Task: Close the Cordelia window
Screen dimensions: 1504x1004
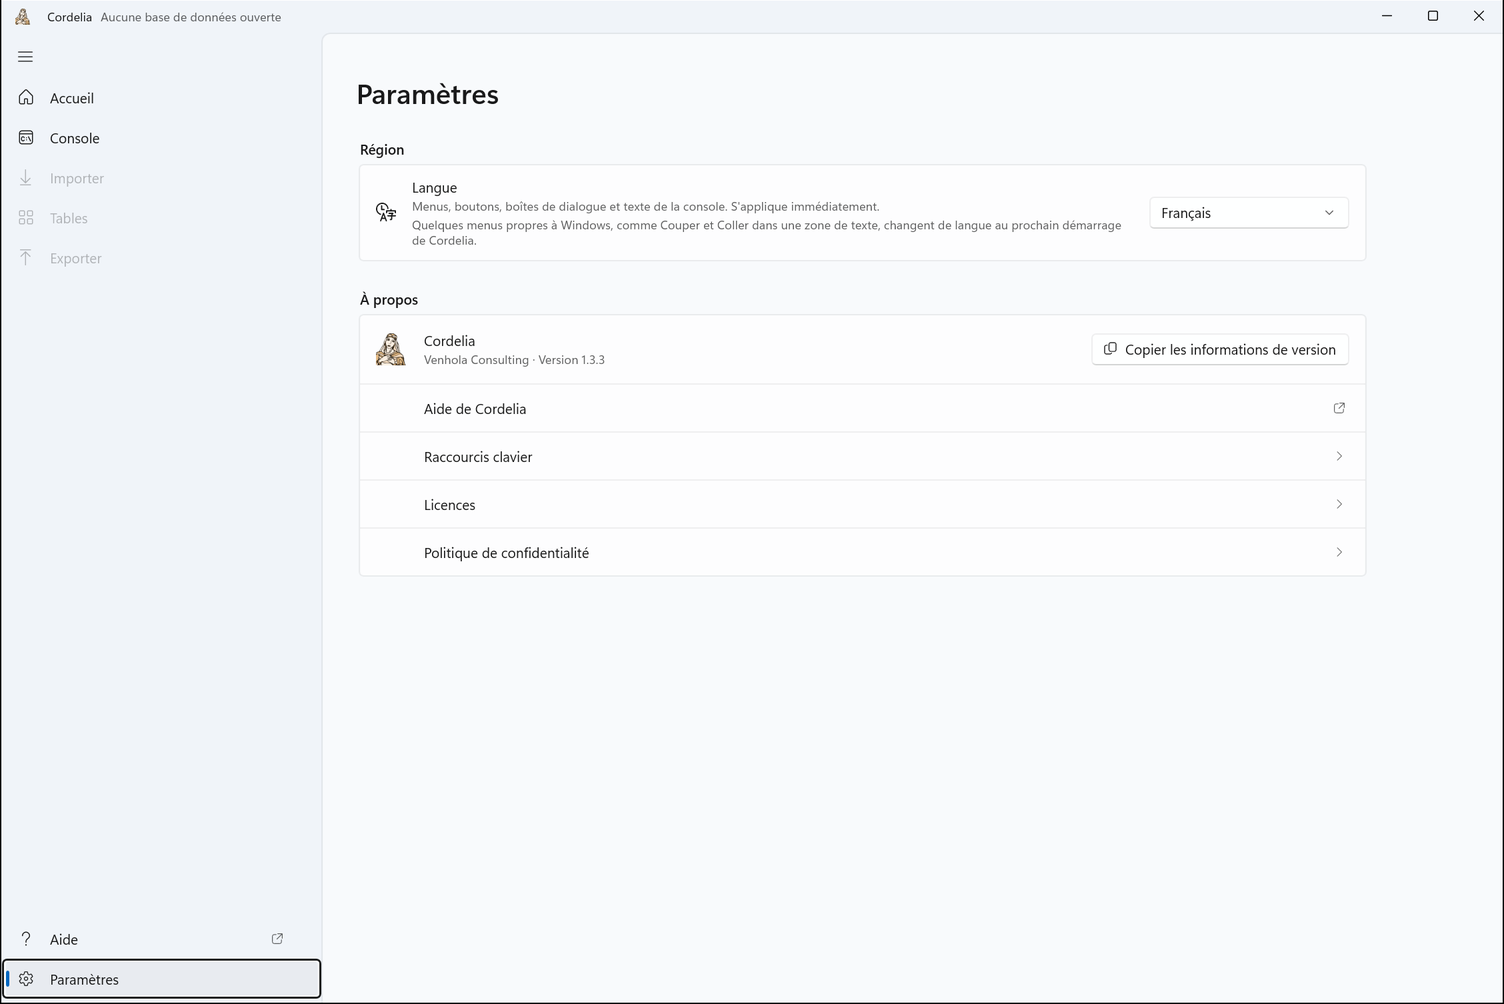Action: tap(1479, 16)
